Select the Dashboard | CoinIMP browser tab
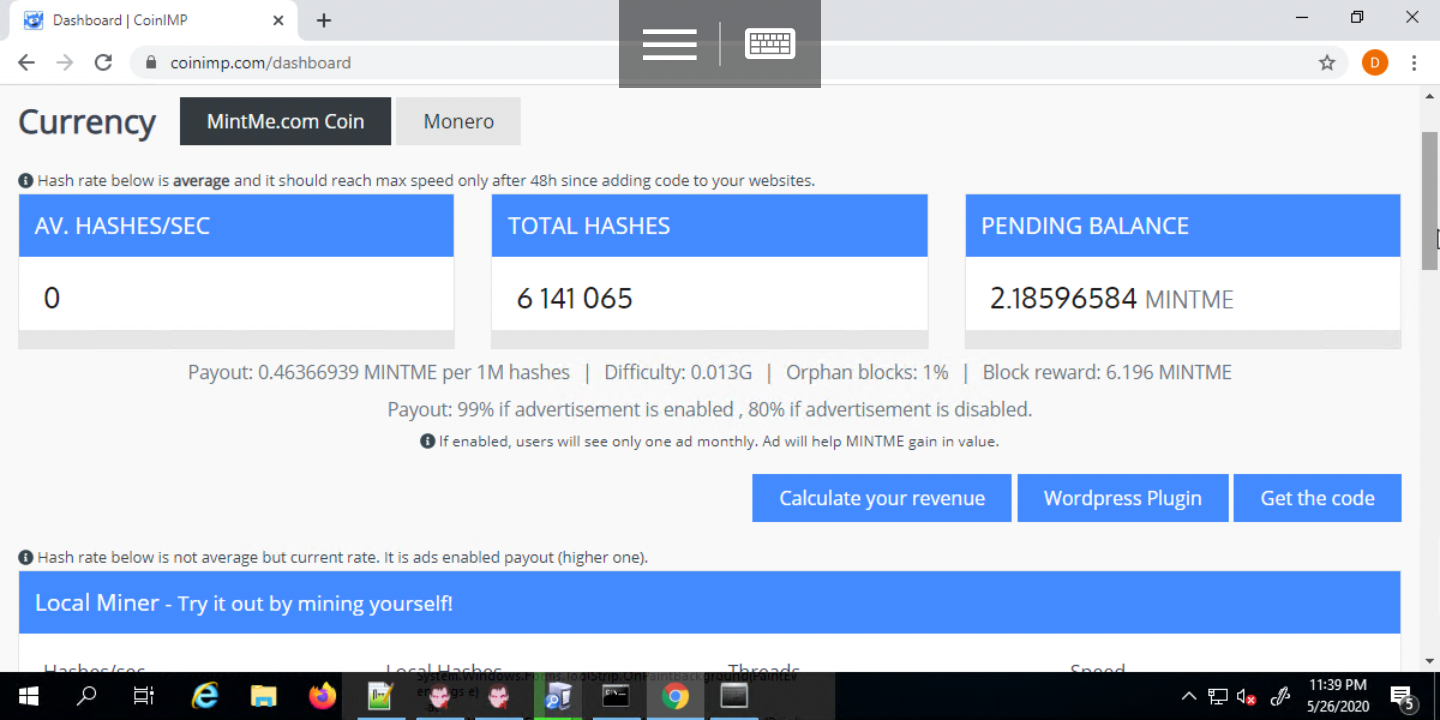Viewport: 1440px width, 720px height. [152, 20]
